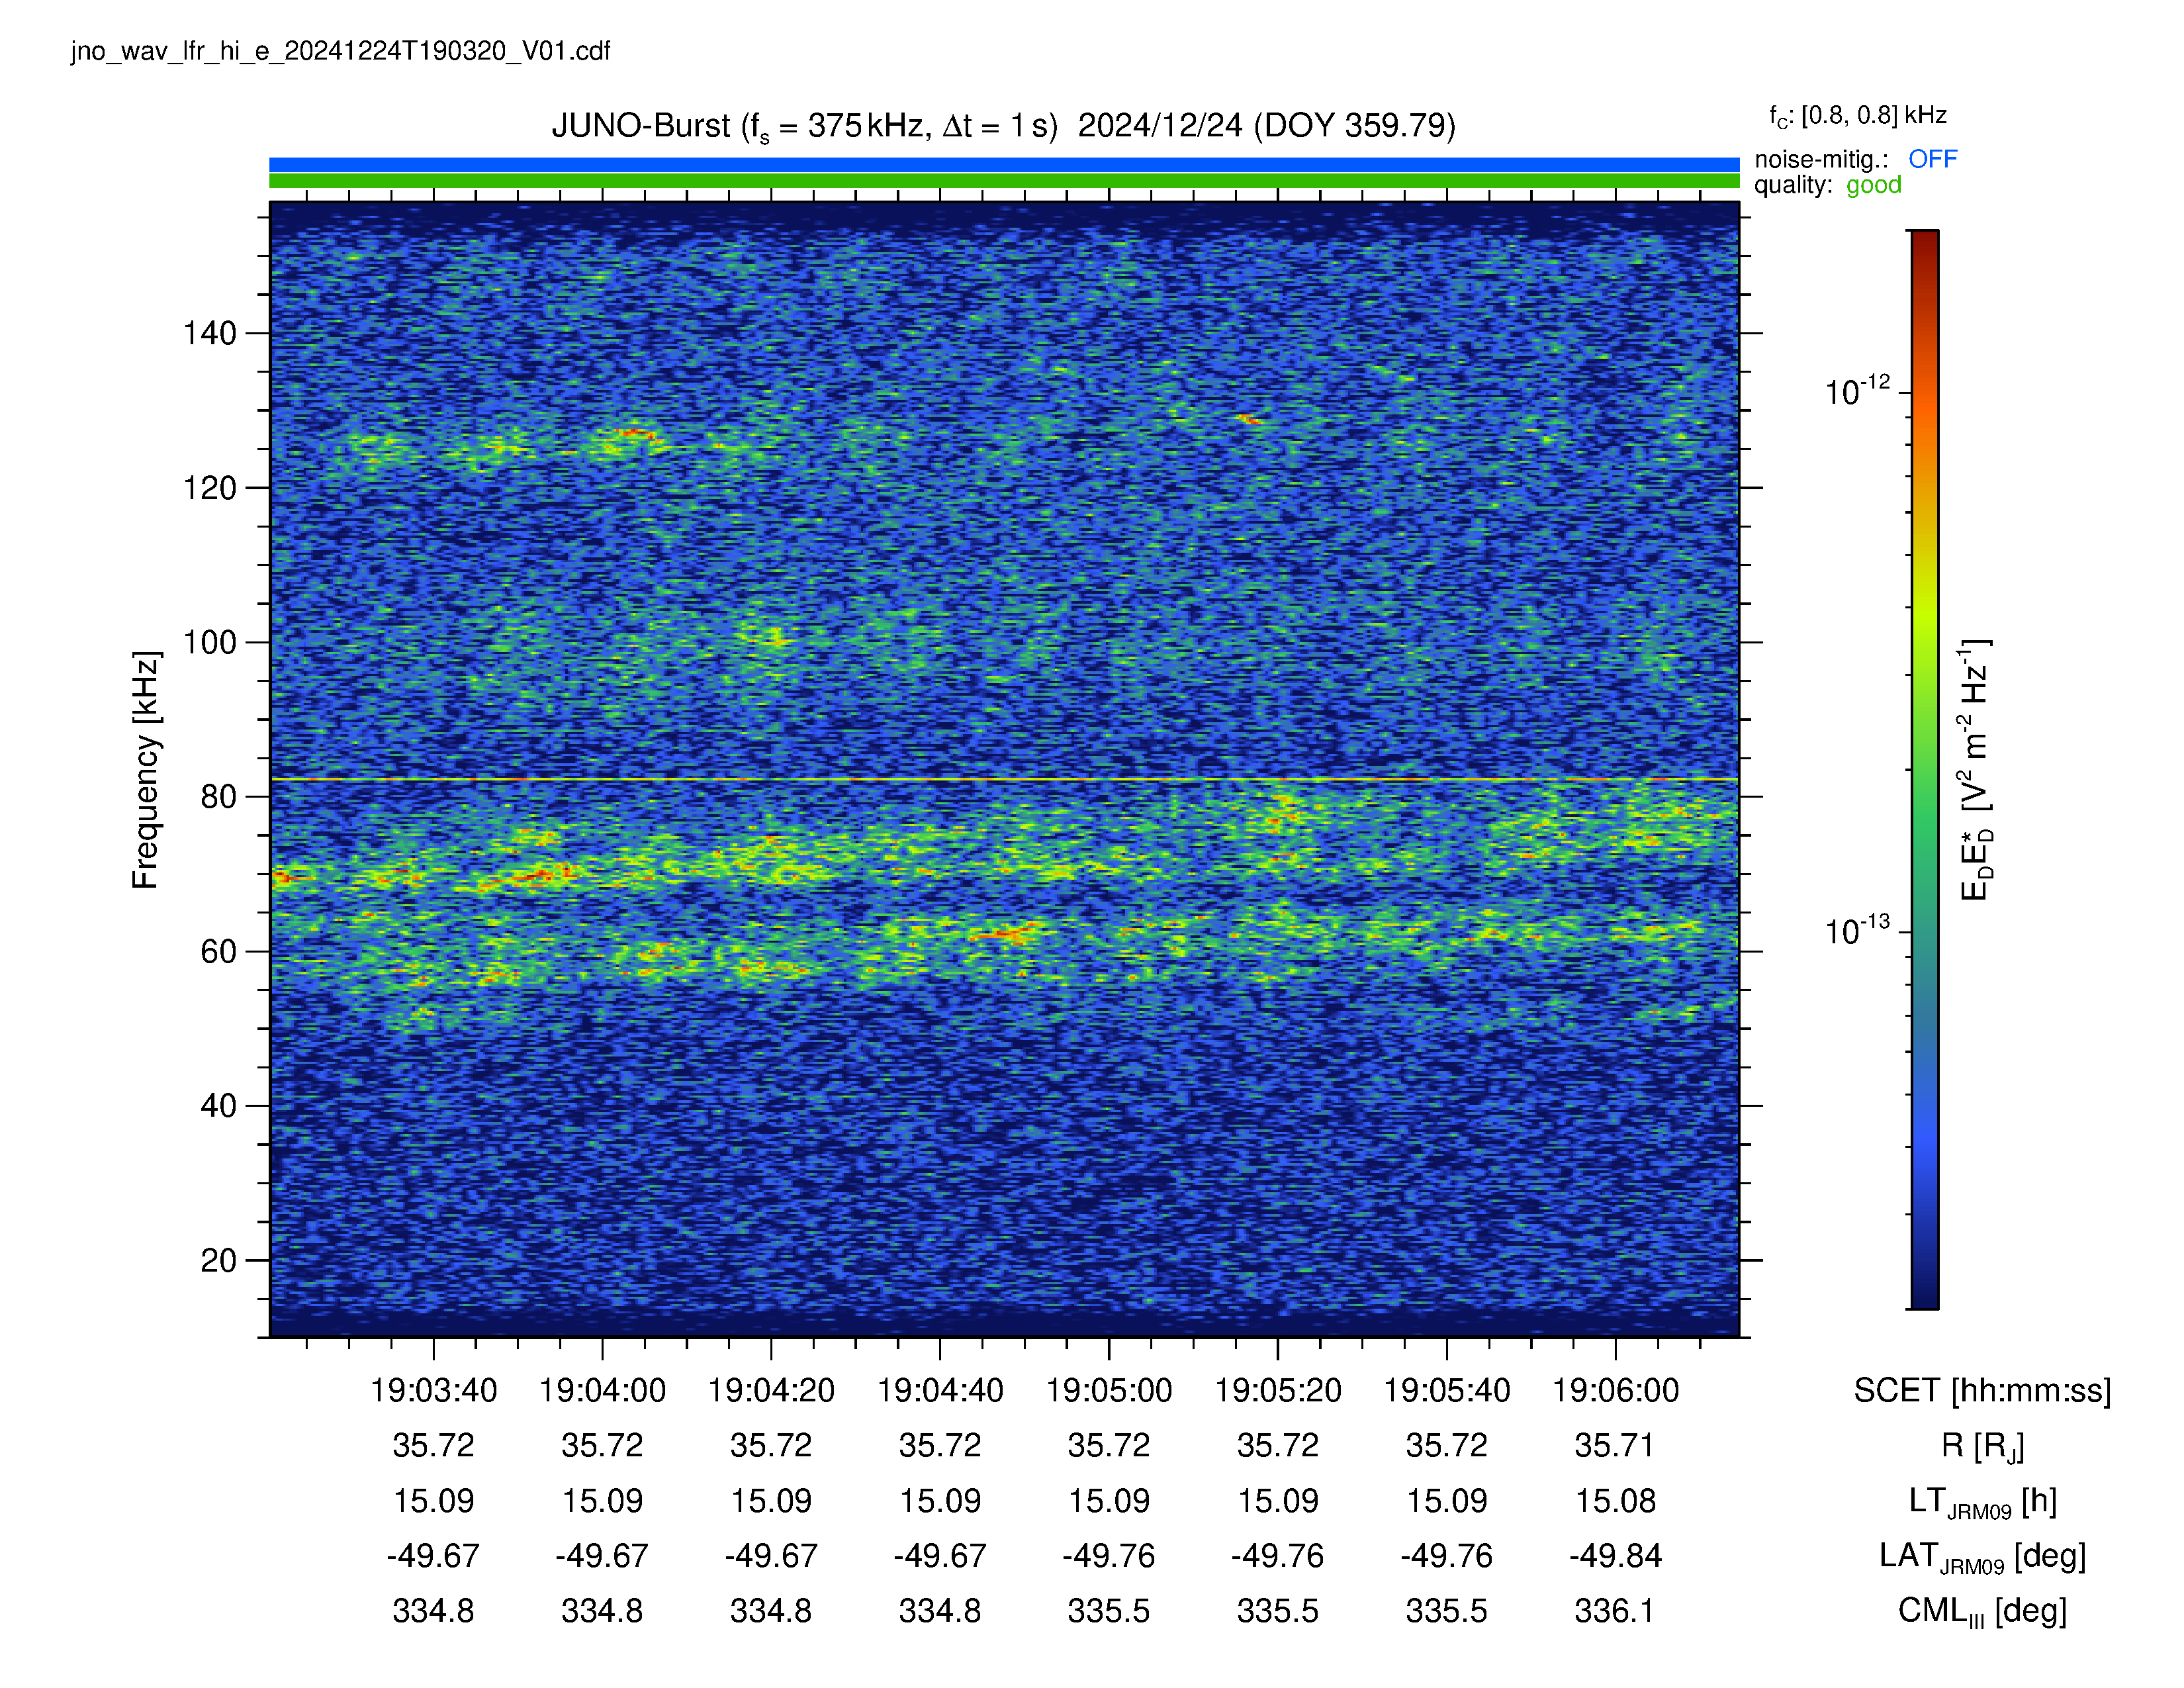Click the noise-mitigation OFF indicator
The height and width of the screenshot is (1688, 2184).
pos(1932,159)
